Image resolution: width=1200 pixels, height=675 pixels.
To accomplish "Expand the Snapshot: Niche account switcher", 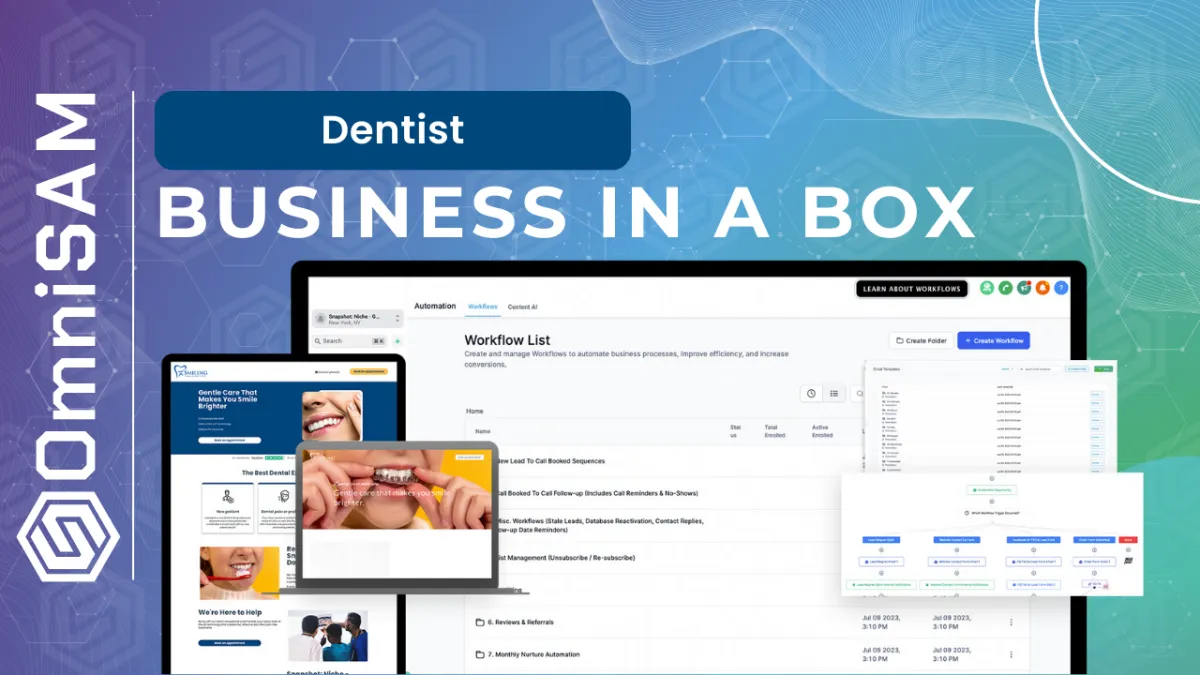I will 358,319.
